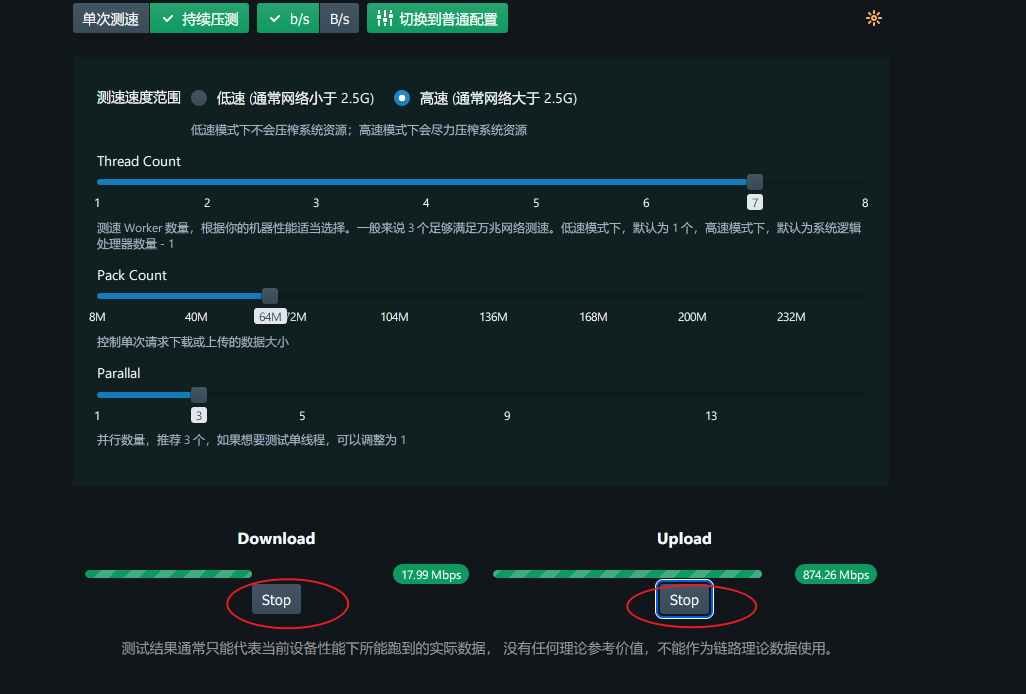Viewport: 1026px width, 694px height.
Task: Click Parallal tick label 13
Action: point(711,415)
